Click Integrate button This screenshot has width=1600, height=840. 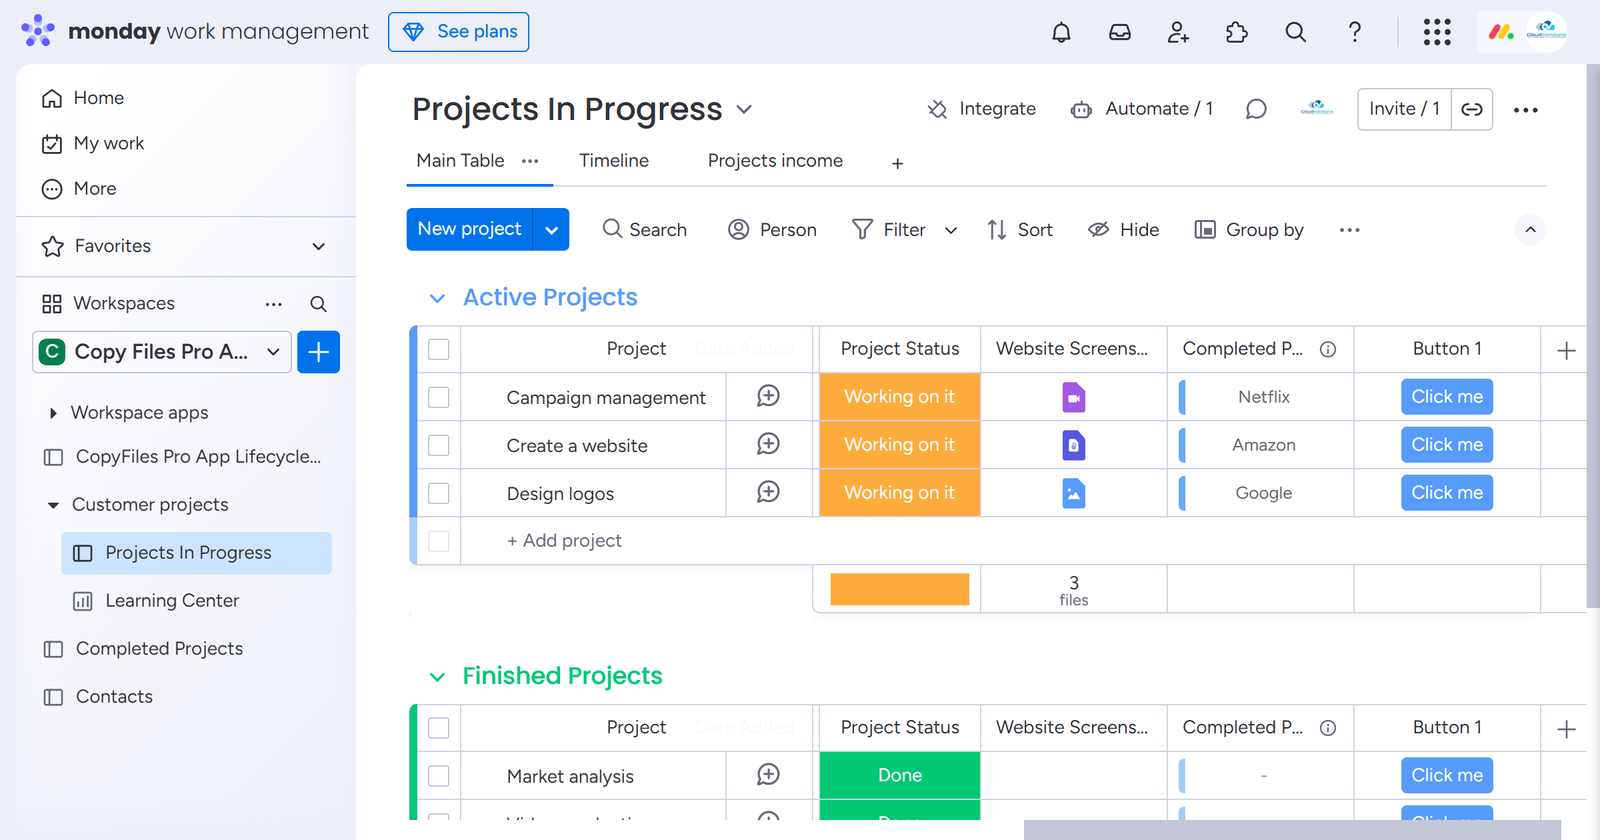click(982, 109)
